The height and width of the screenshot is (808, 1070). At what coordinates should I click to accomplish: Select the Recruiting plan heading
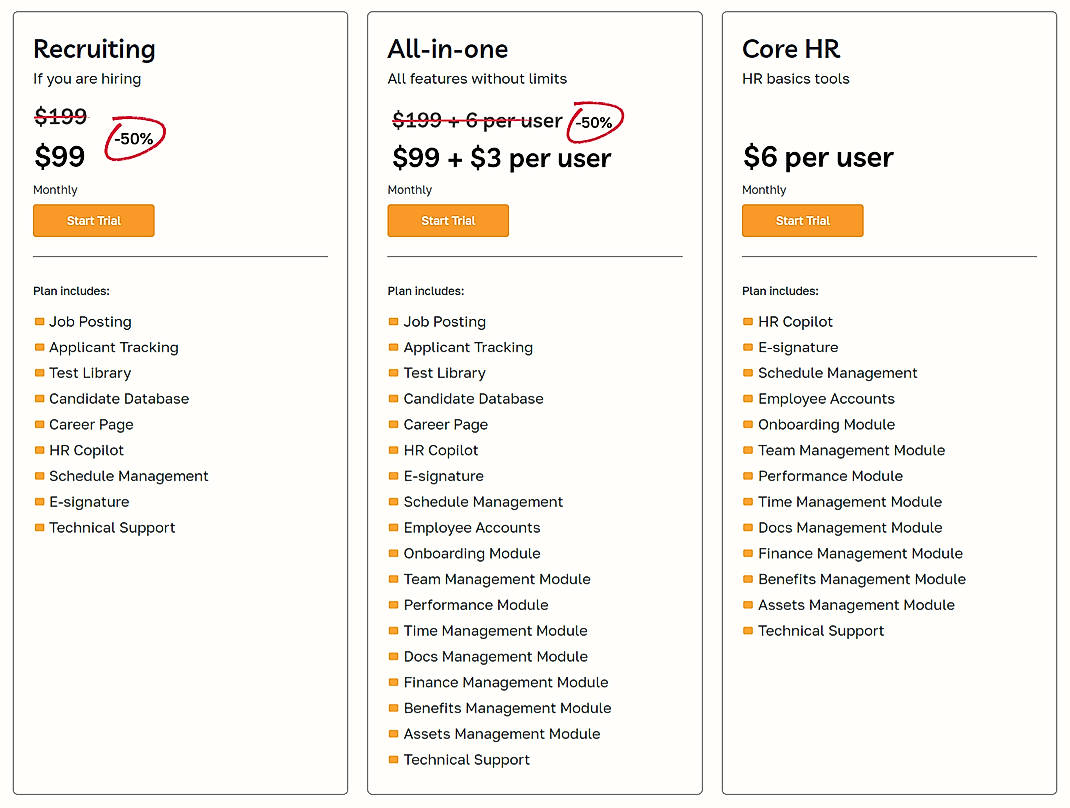[x=94, y=48]
